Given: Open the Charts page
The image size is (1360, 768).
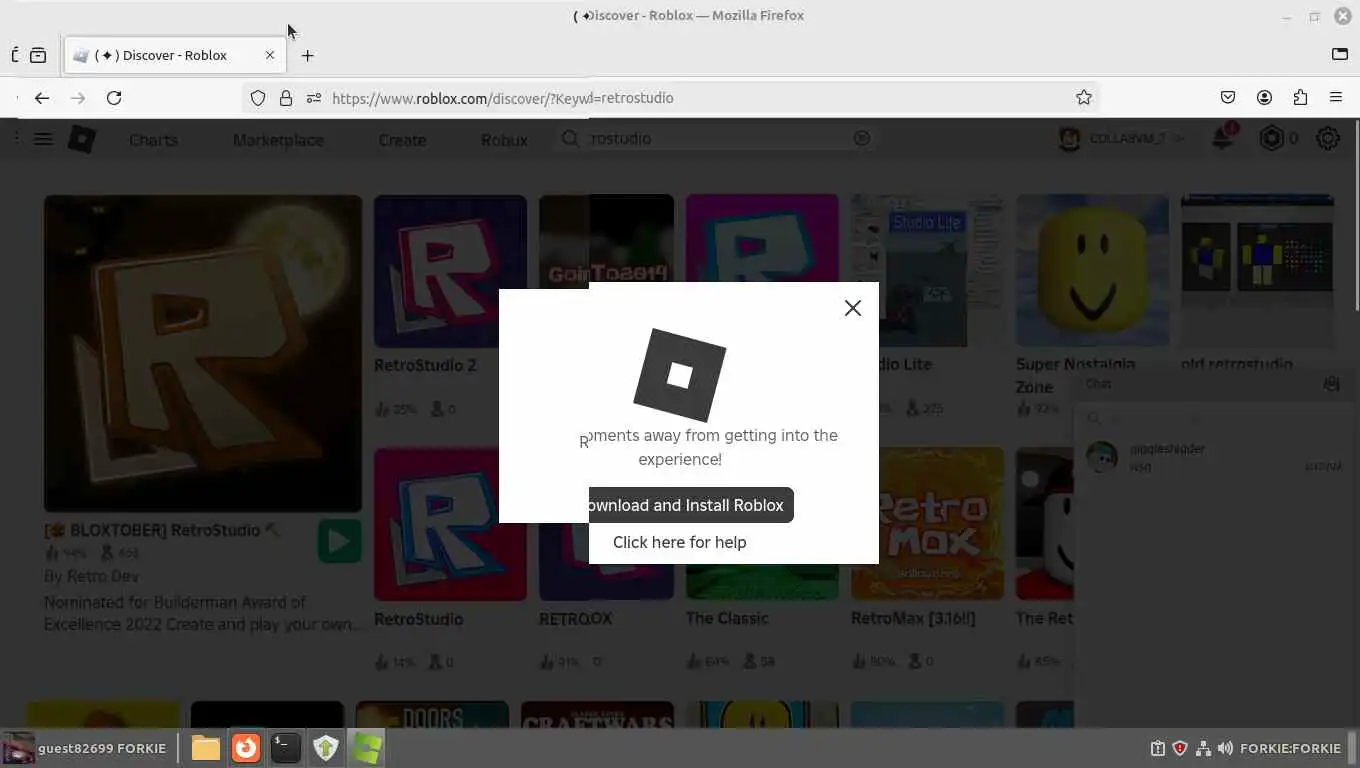Looking at the screenshot, I should coord(153,140).
